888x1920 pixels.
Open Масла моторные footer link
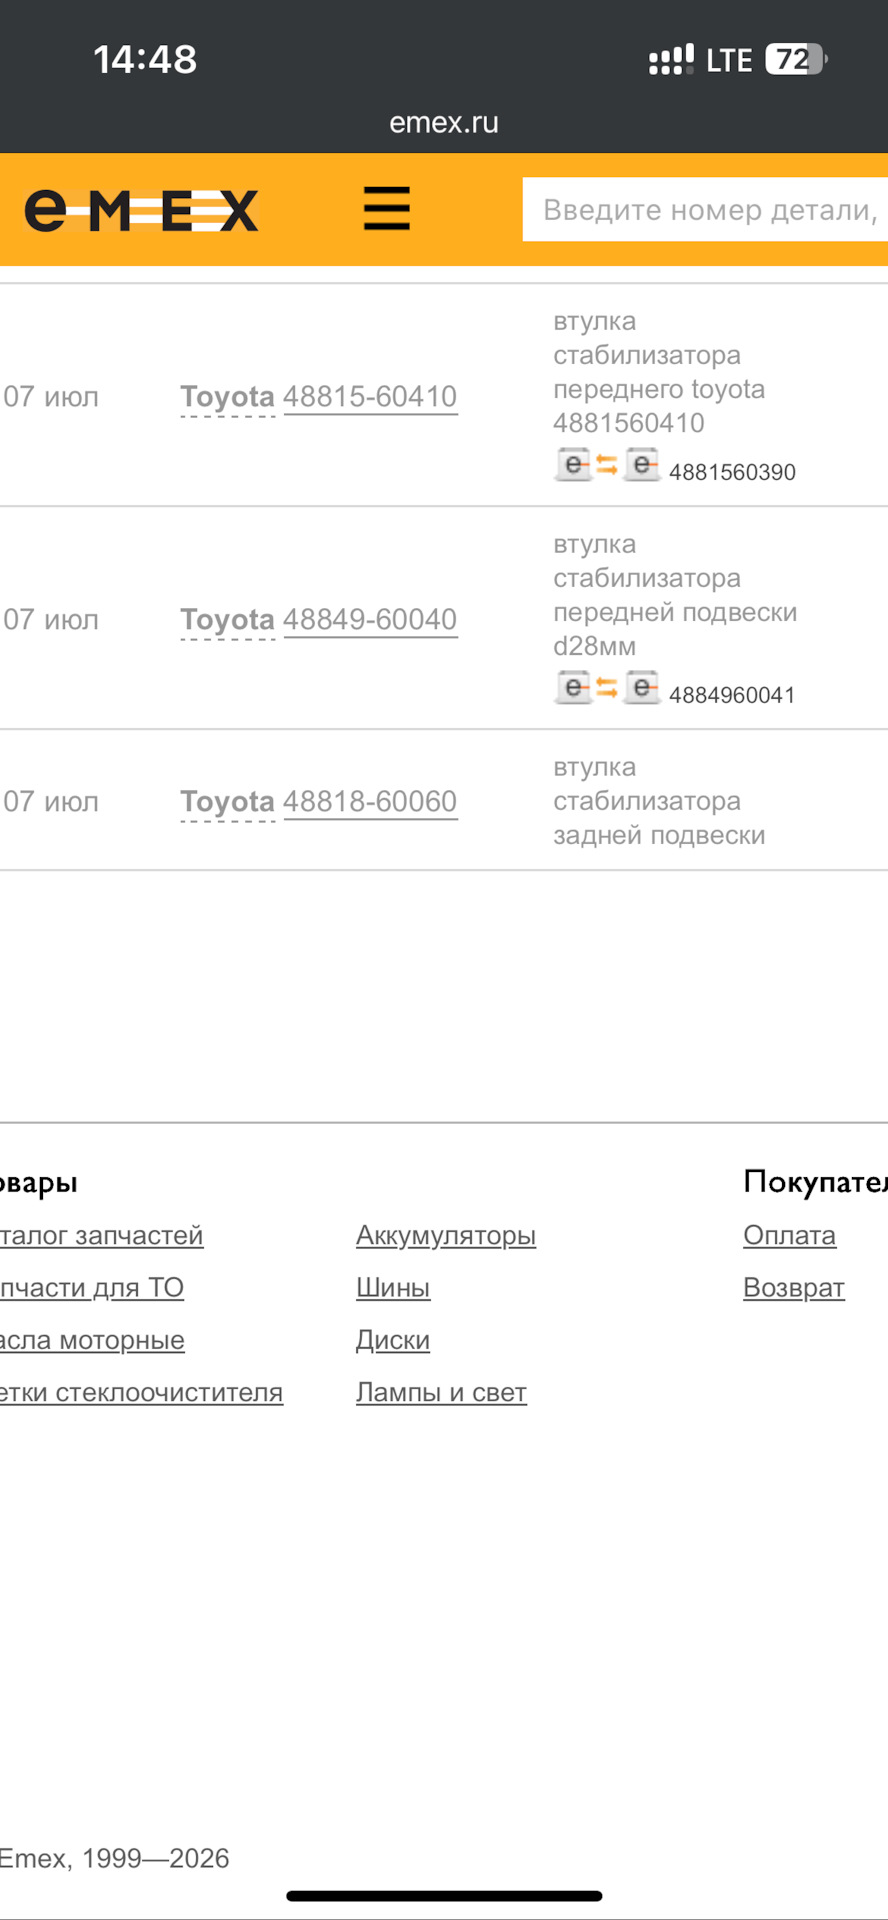tap(92, 1340)
